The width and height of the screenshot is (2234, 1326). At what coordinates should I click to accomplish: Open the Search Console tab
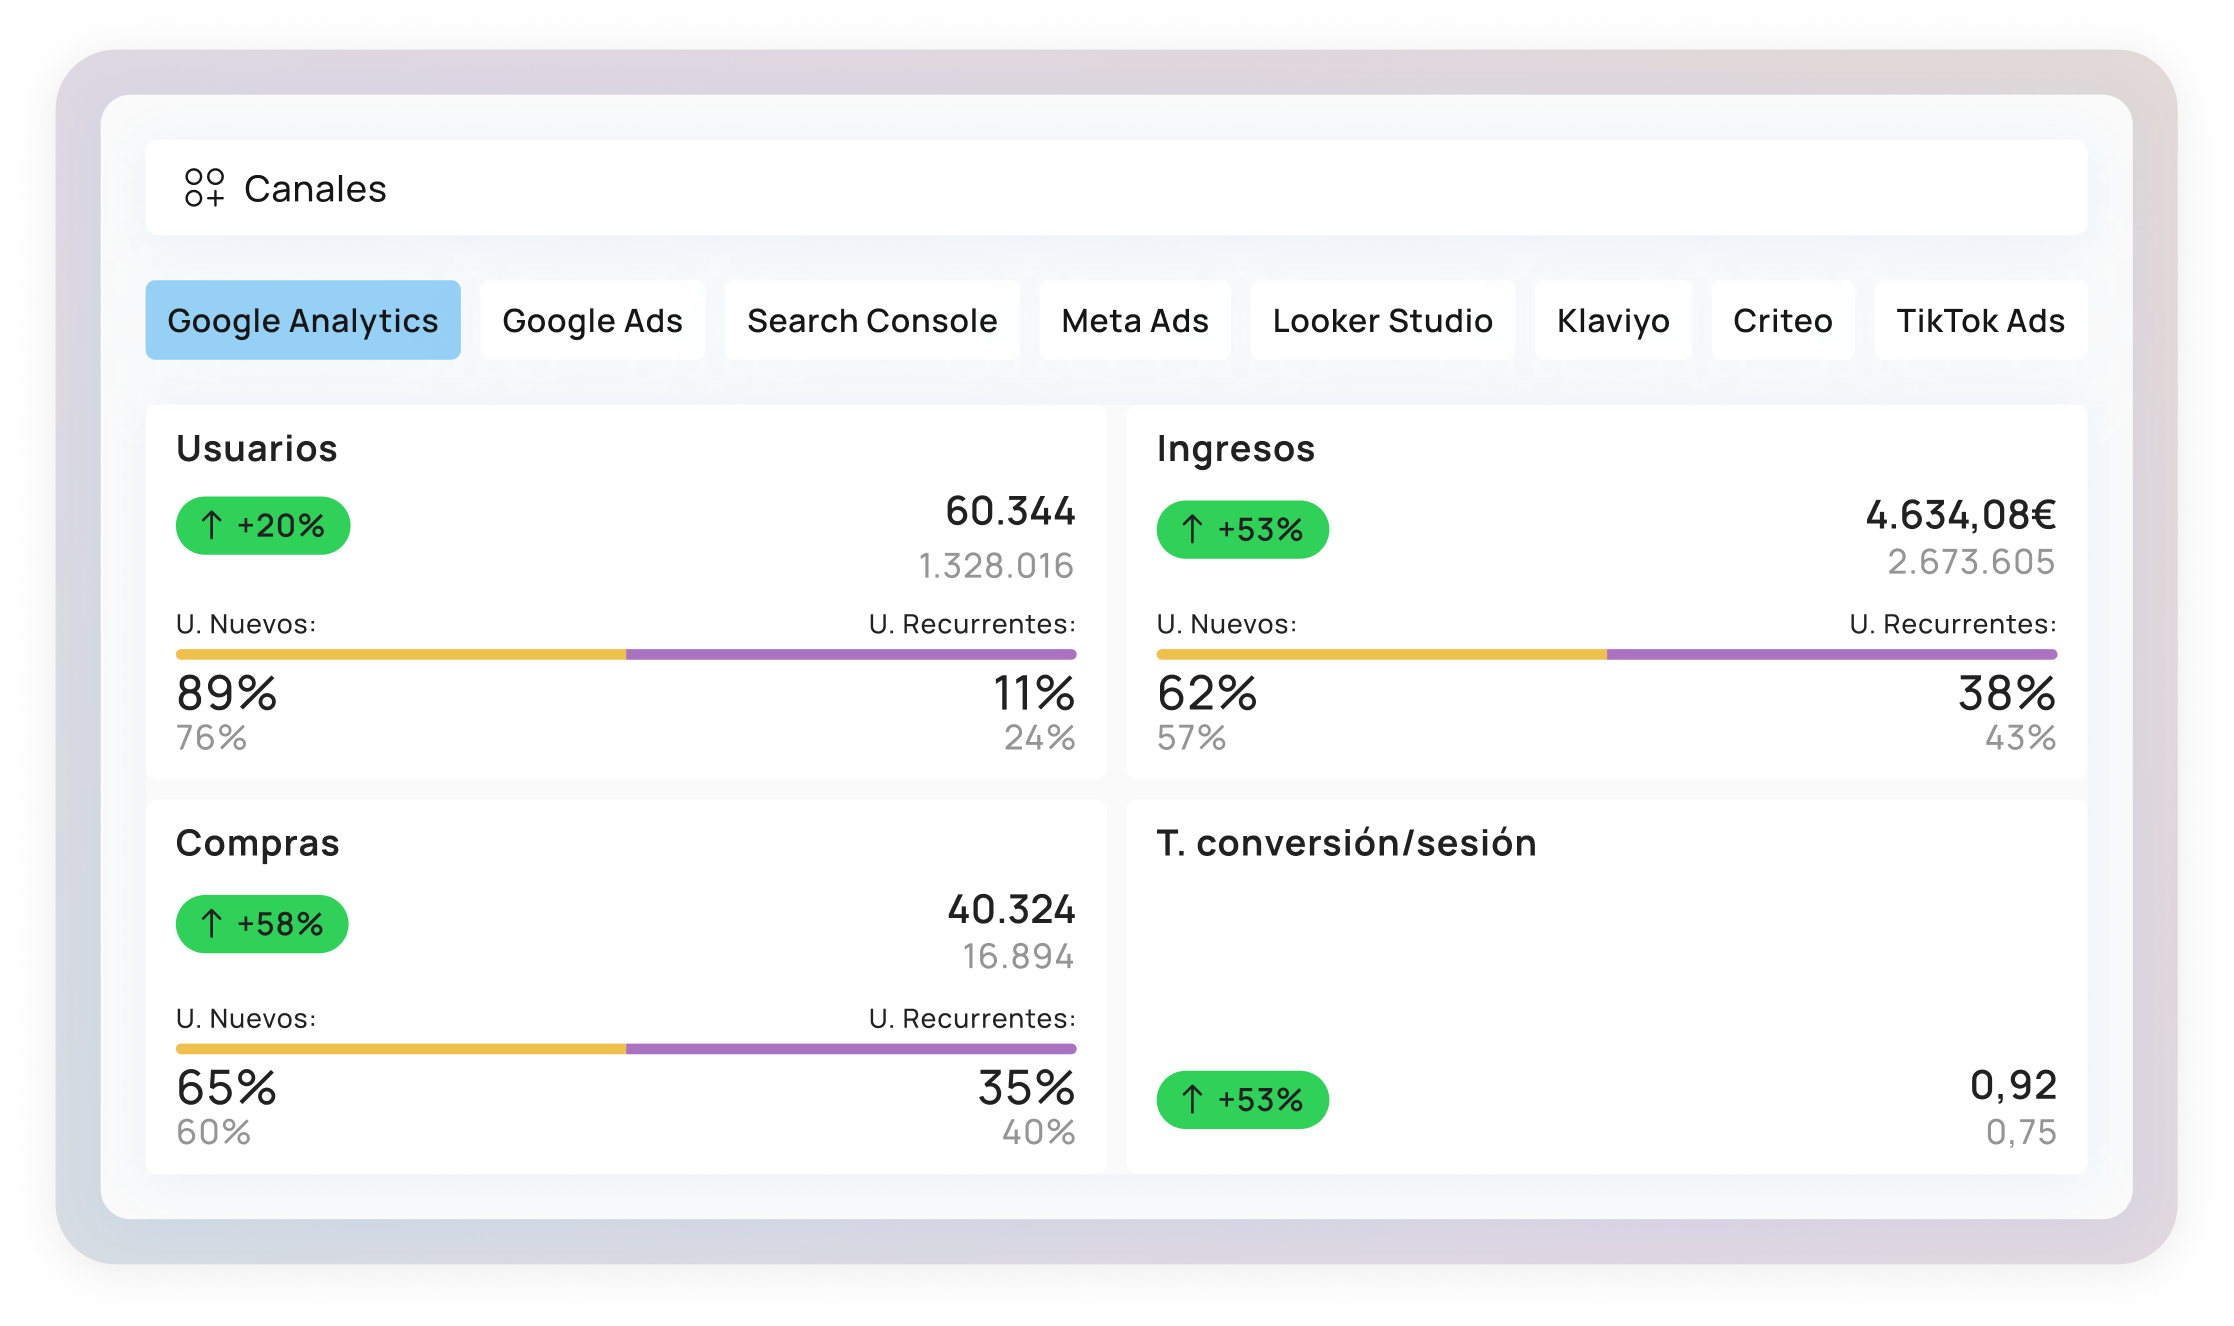point(872,321)
